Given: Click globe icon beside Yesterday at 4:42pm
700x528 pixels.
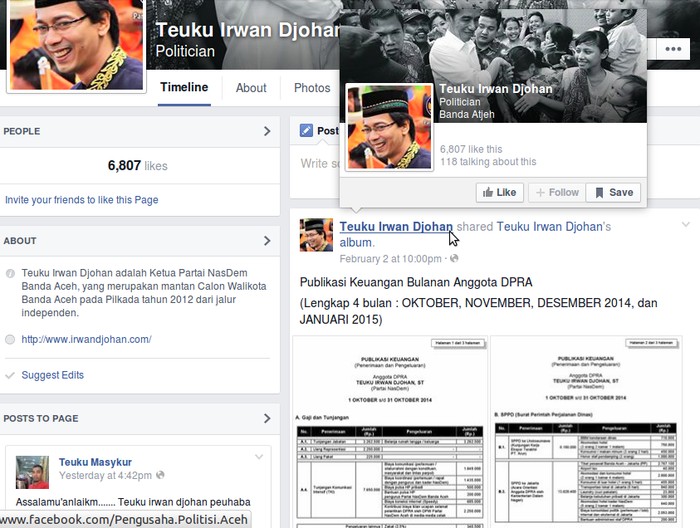Looking at the screenshot, I should coord(160,475).
